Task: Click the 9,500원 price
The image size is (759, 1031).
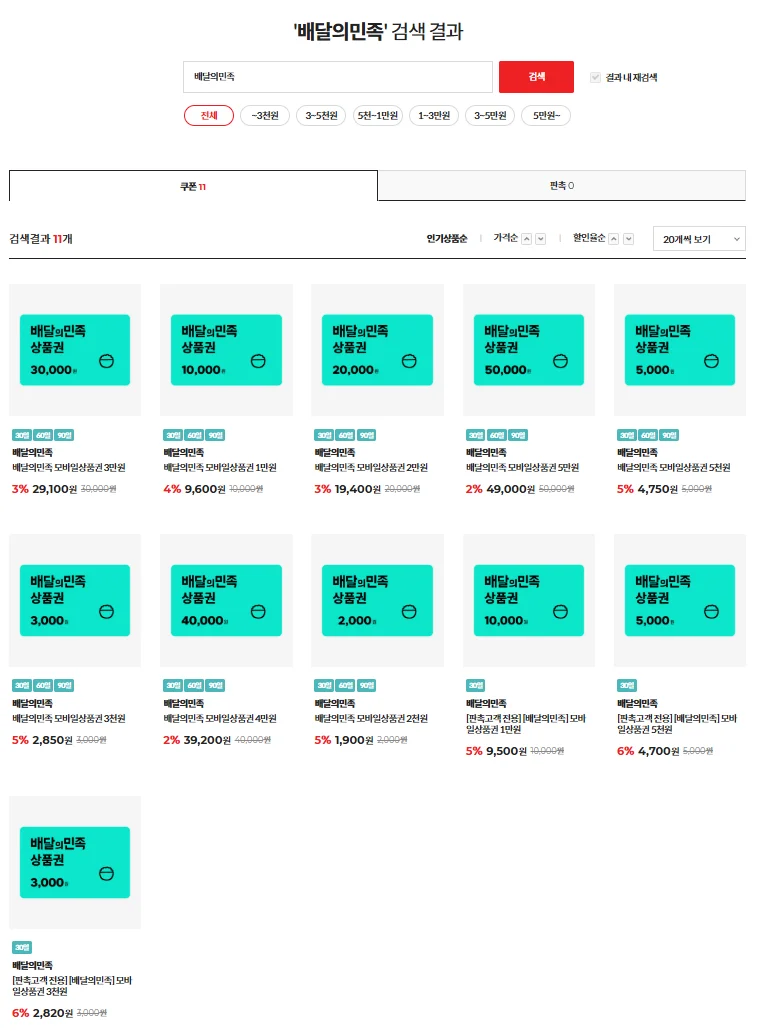Action: [506, 752]
